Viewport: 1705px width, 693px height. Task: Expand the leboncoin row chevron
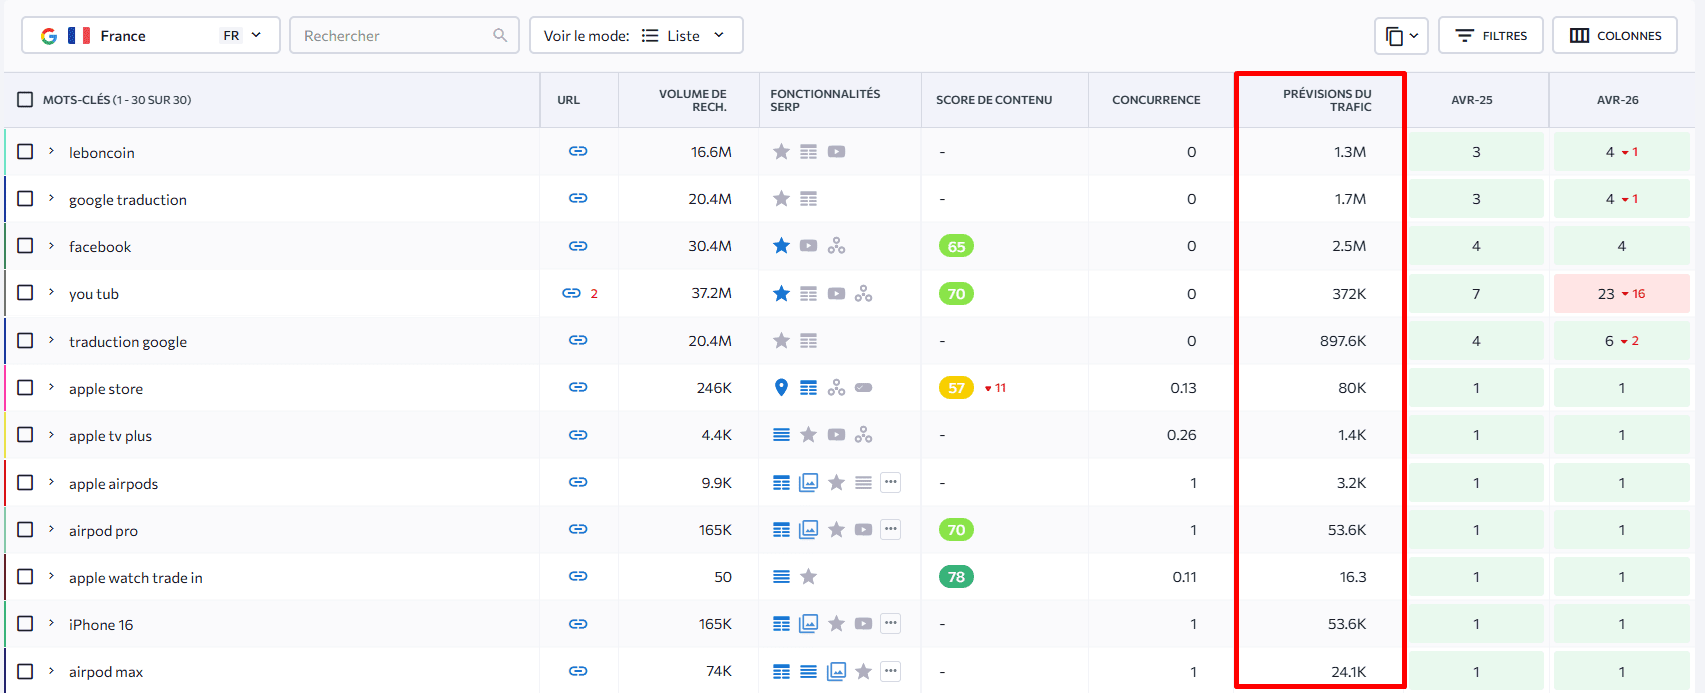(51, 151)
